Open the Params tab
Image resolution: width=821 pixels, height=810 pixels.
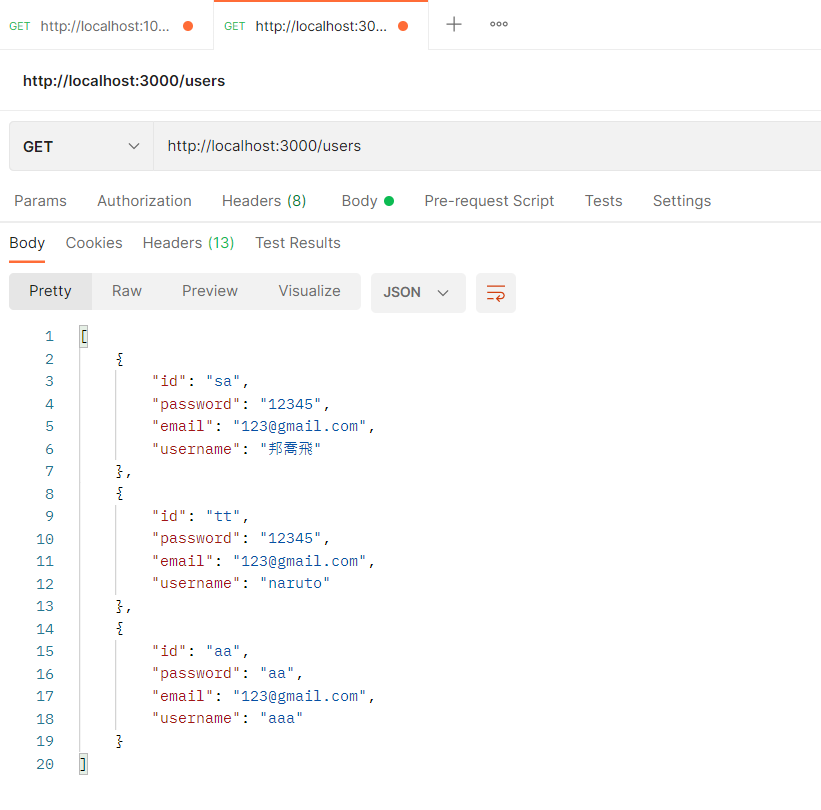40,201
